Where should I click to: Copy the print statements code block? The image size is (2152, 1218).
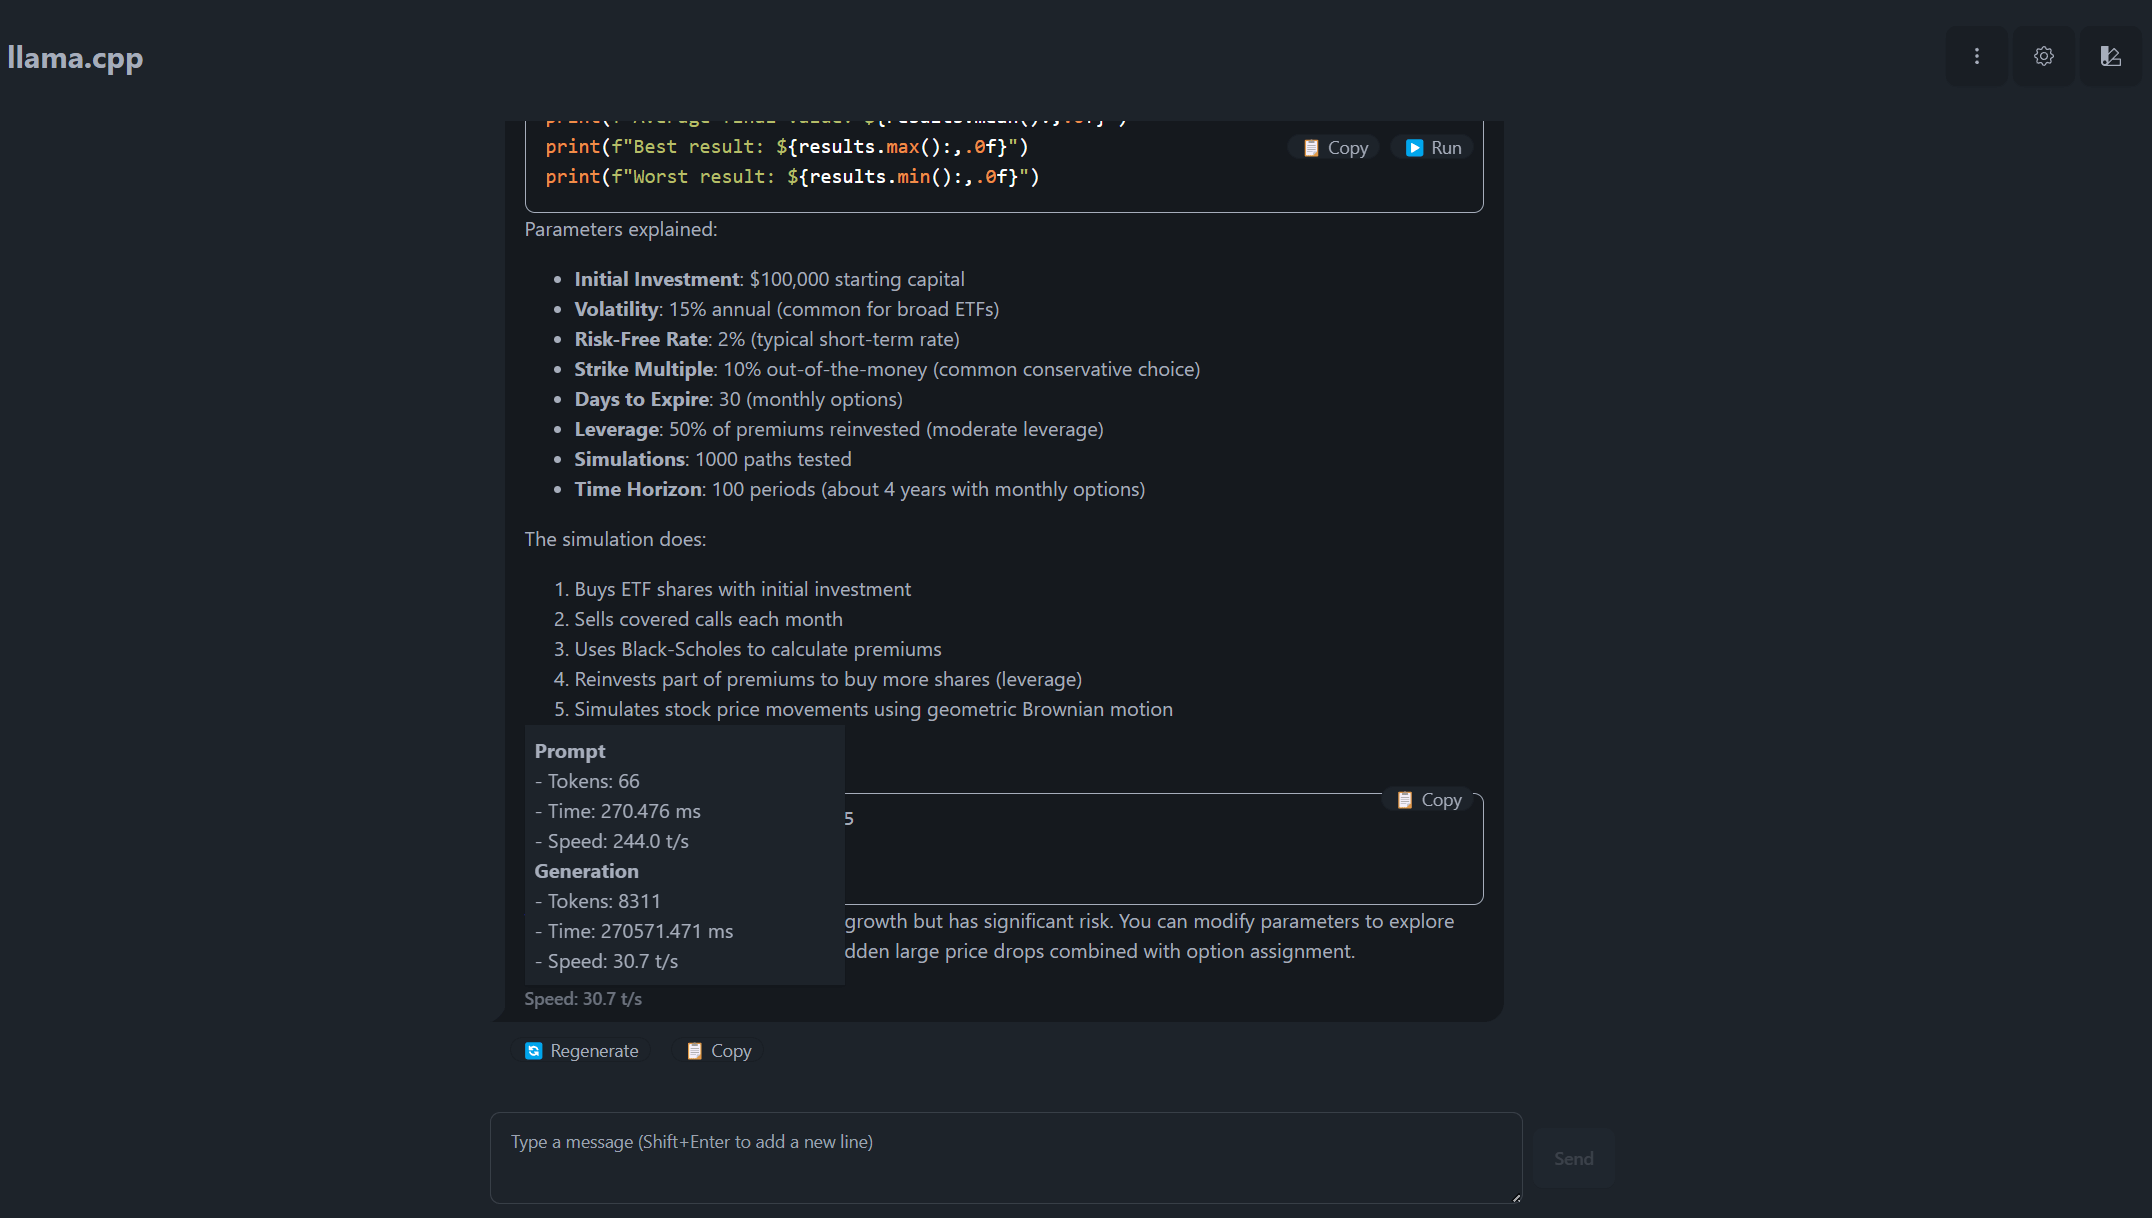1333,147
